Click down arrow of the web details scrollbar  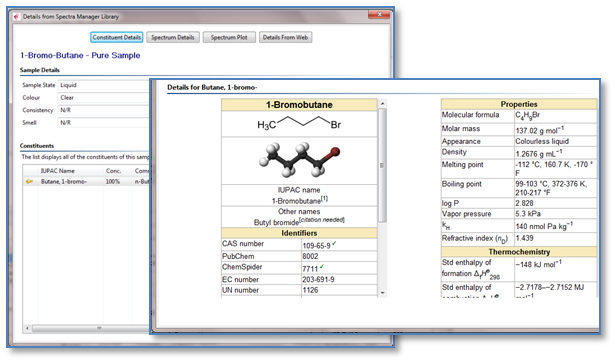tap(382, 293)
